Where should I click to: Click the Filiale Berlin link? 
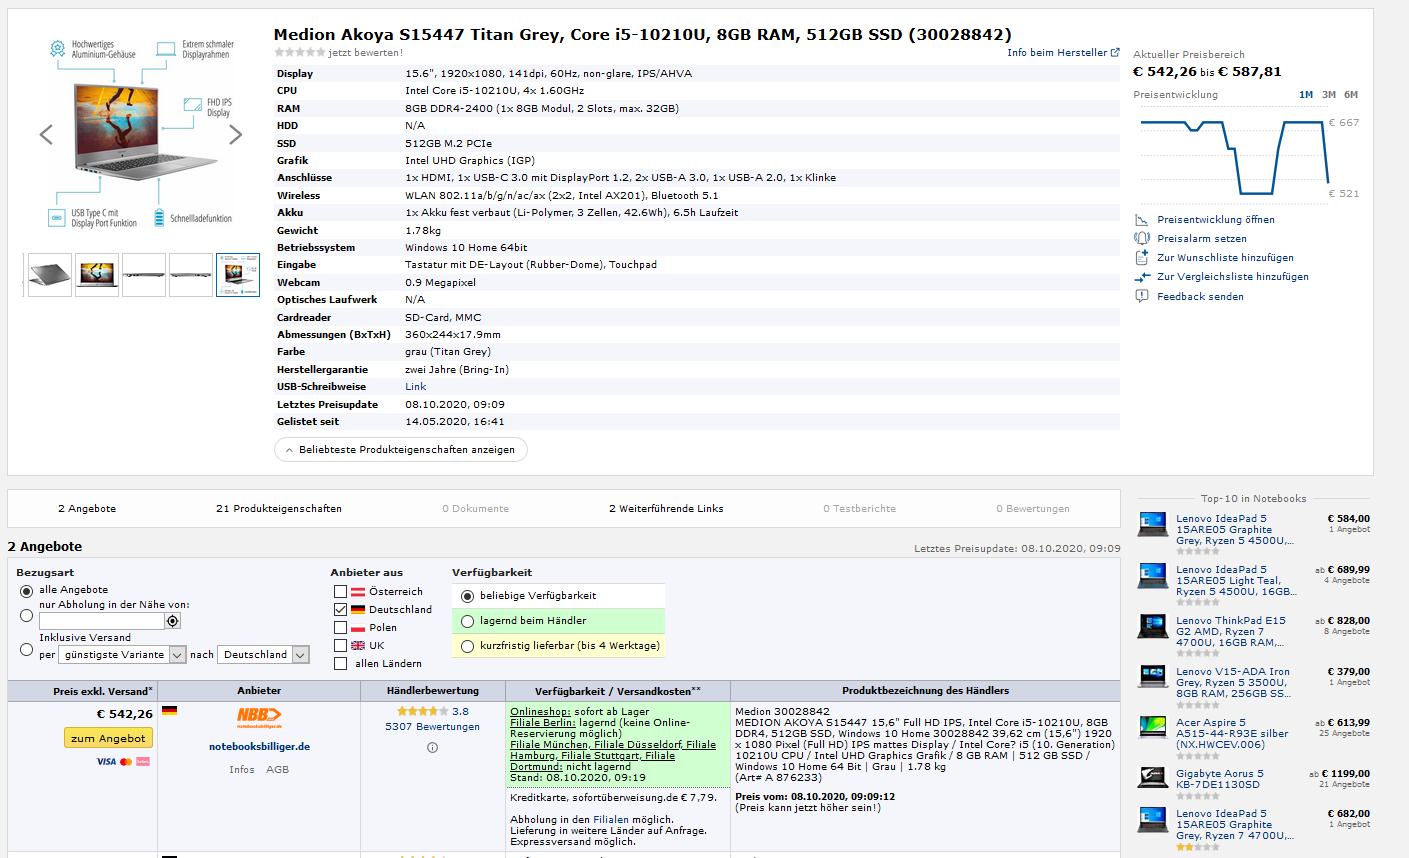[x=543, y=722]
